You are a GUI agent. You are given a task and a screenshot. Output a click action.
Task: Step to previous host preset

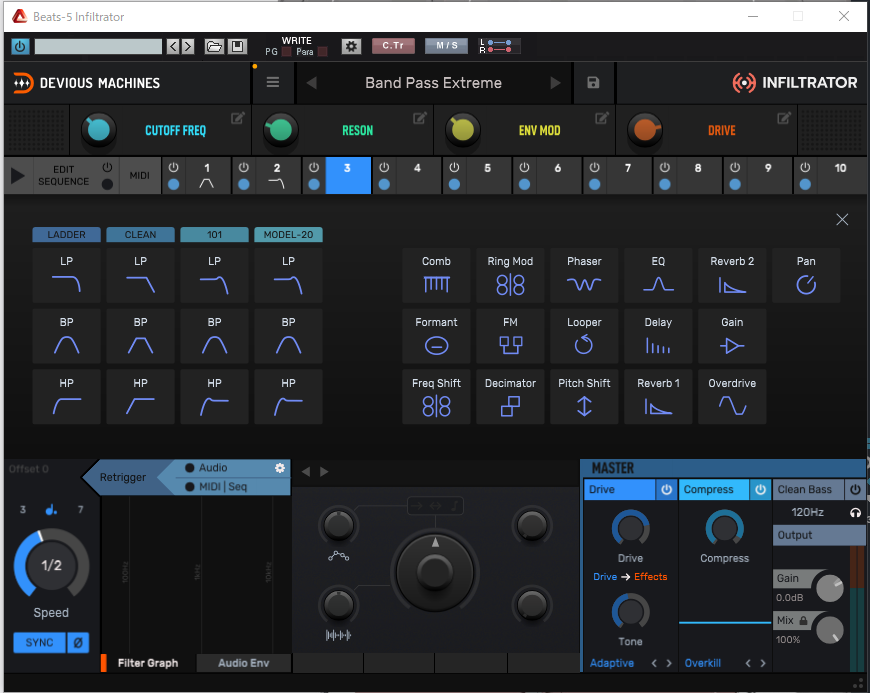coord(173,46)
